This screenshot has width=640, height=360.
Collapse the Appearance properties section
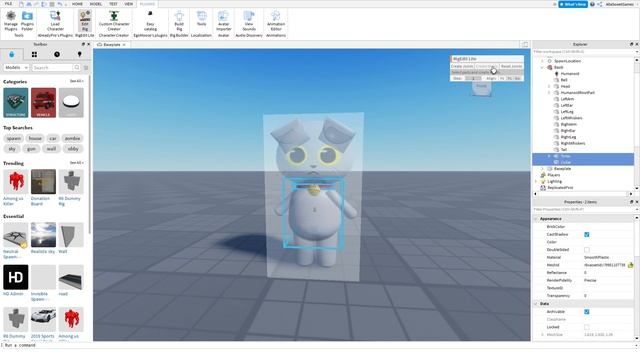[536, 219]
